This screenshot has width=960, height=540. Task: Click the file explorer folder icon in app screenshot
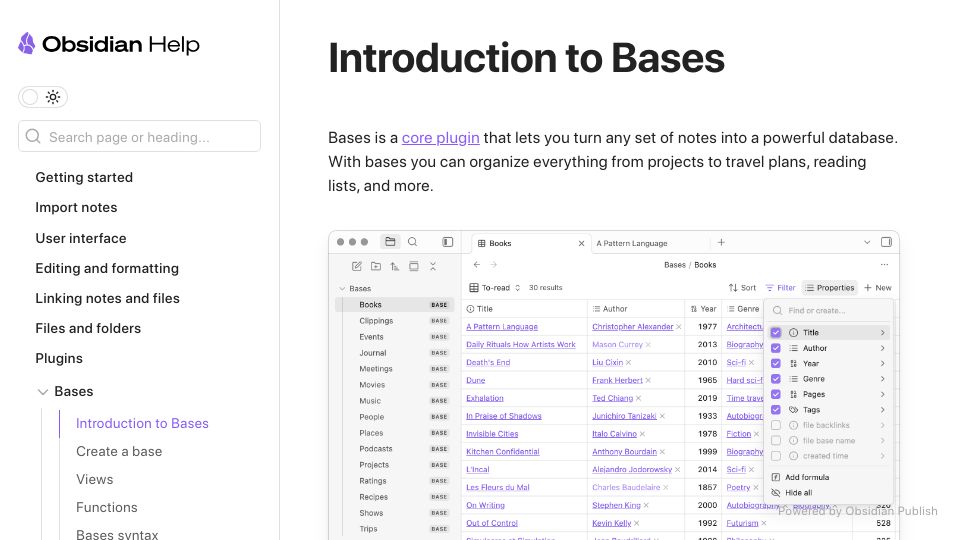tap(390, 242)
